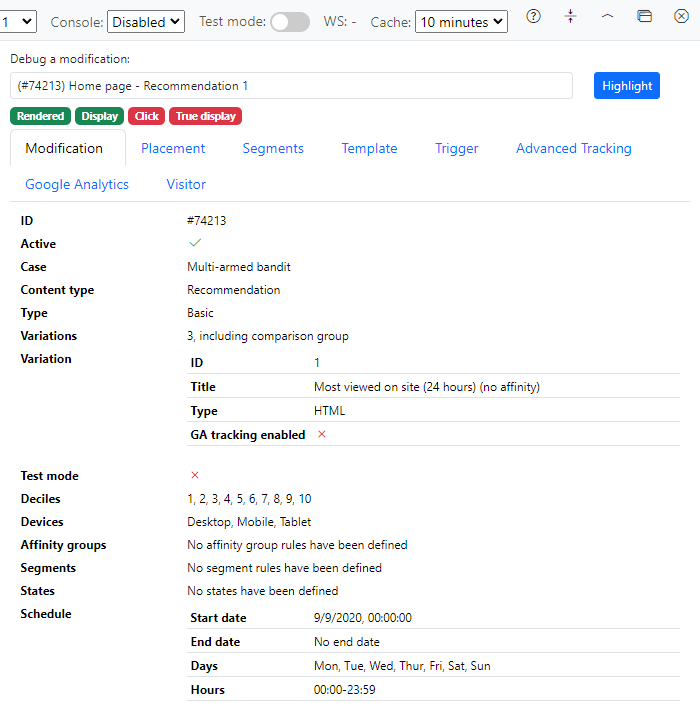This screenshot has height=711, width=700.
Task: Click the red X next to Test mode row
Action: (x=195, y=475)
